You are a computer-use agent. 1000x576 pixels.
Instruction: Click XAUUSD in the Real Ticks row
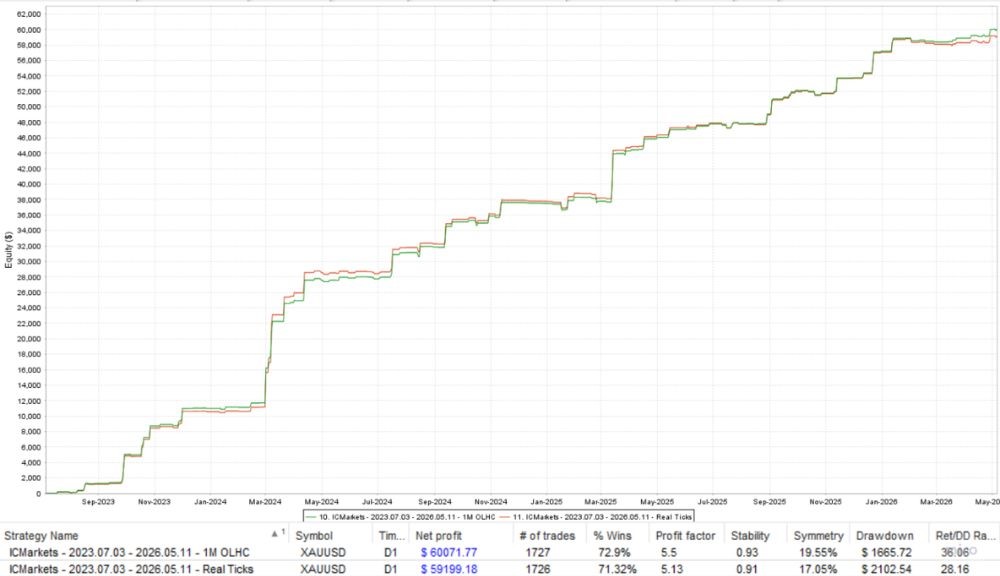pos(323,569)
